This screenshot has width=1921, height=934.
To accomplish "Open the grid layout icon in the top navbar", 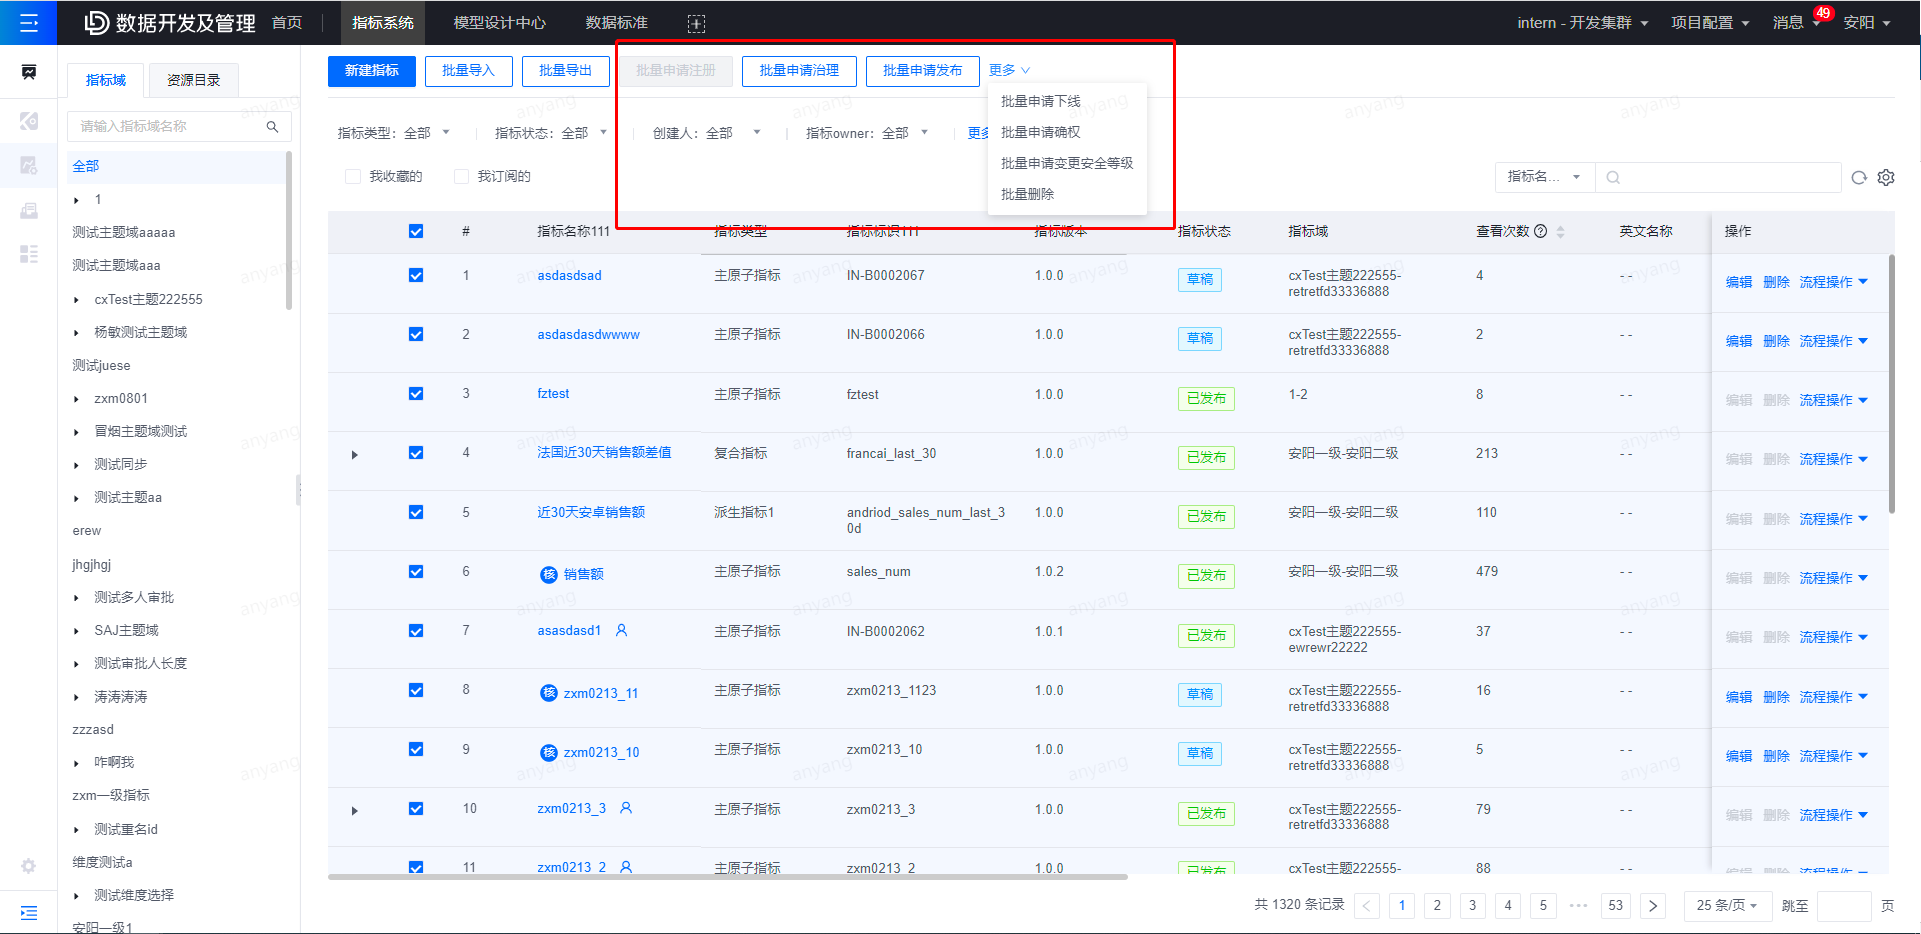I will 696,23.
